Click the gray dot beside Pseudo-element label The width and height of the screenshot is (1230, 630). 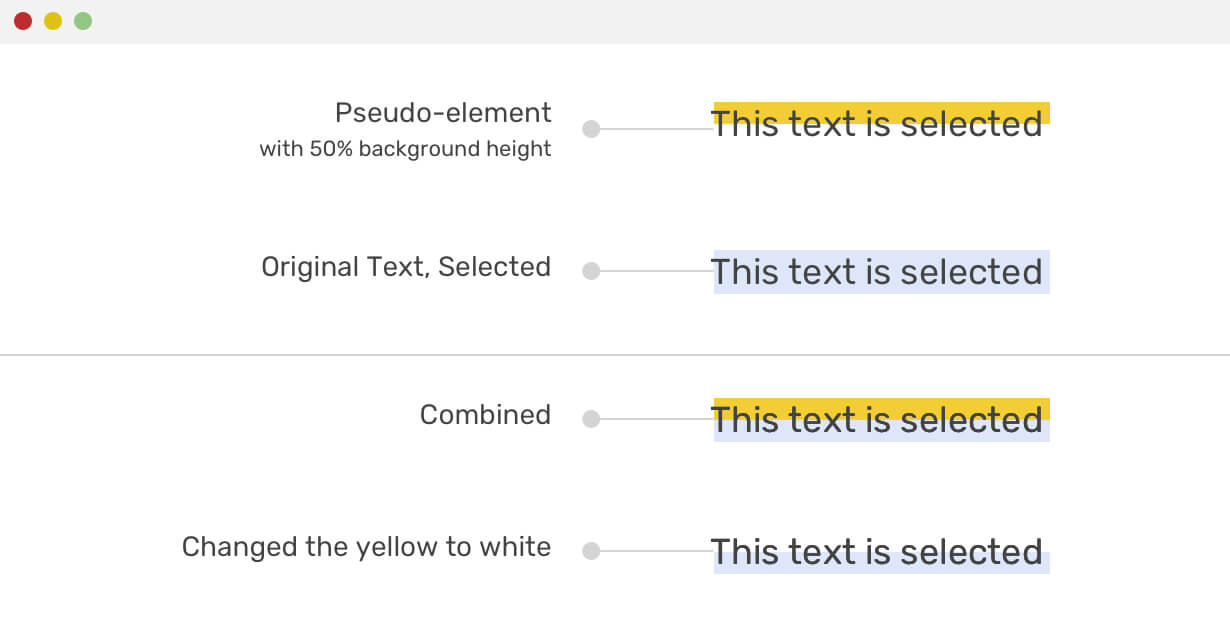[x=591, y=129]
